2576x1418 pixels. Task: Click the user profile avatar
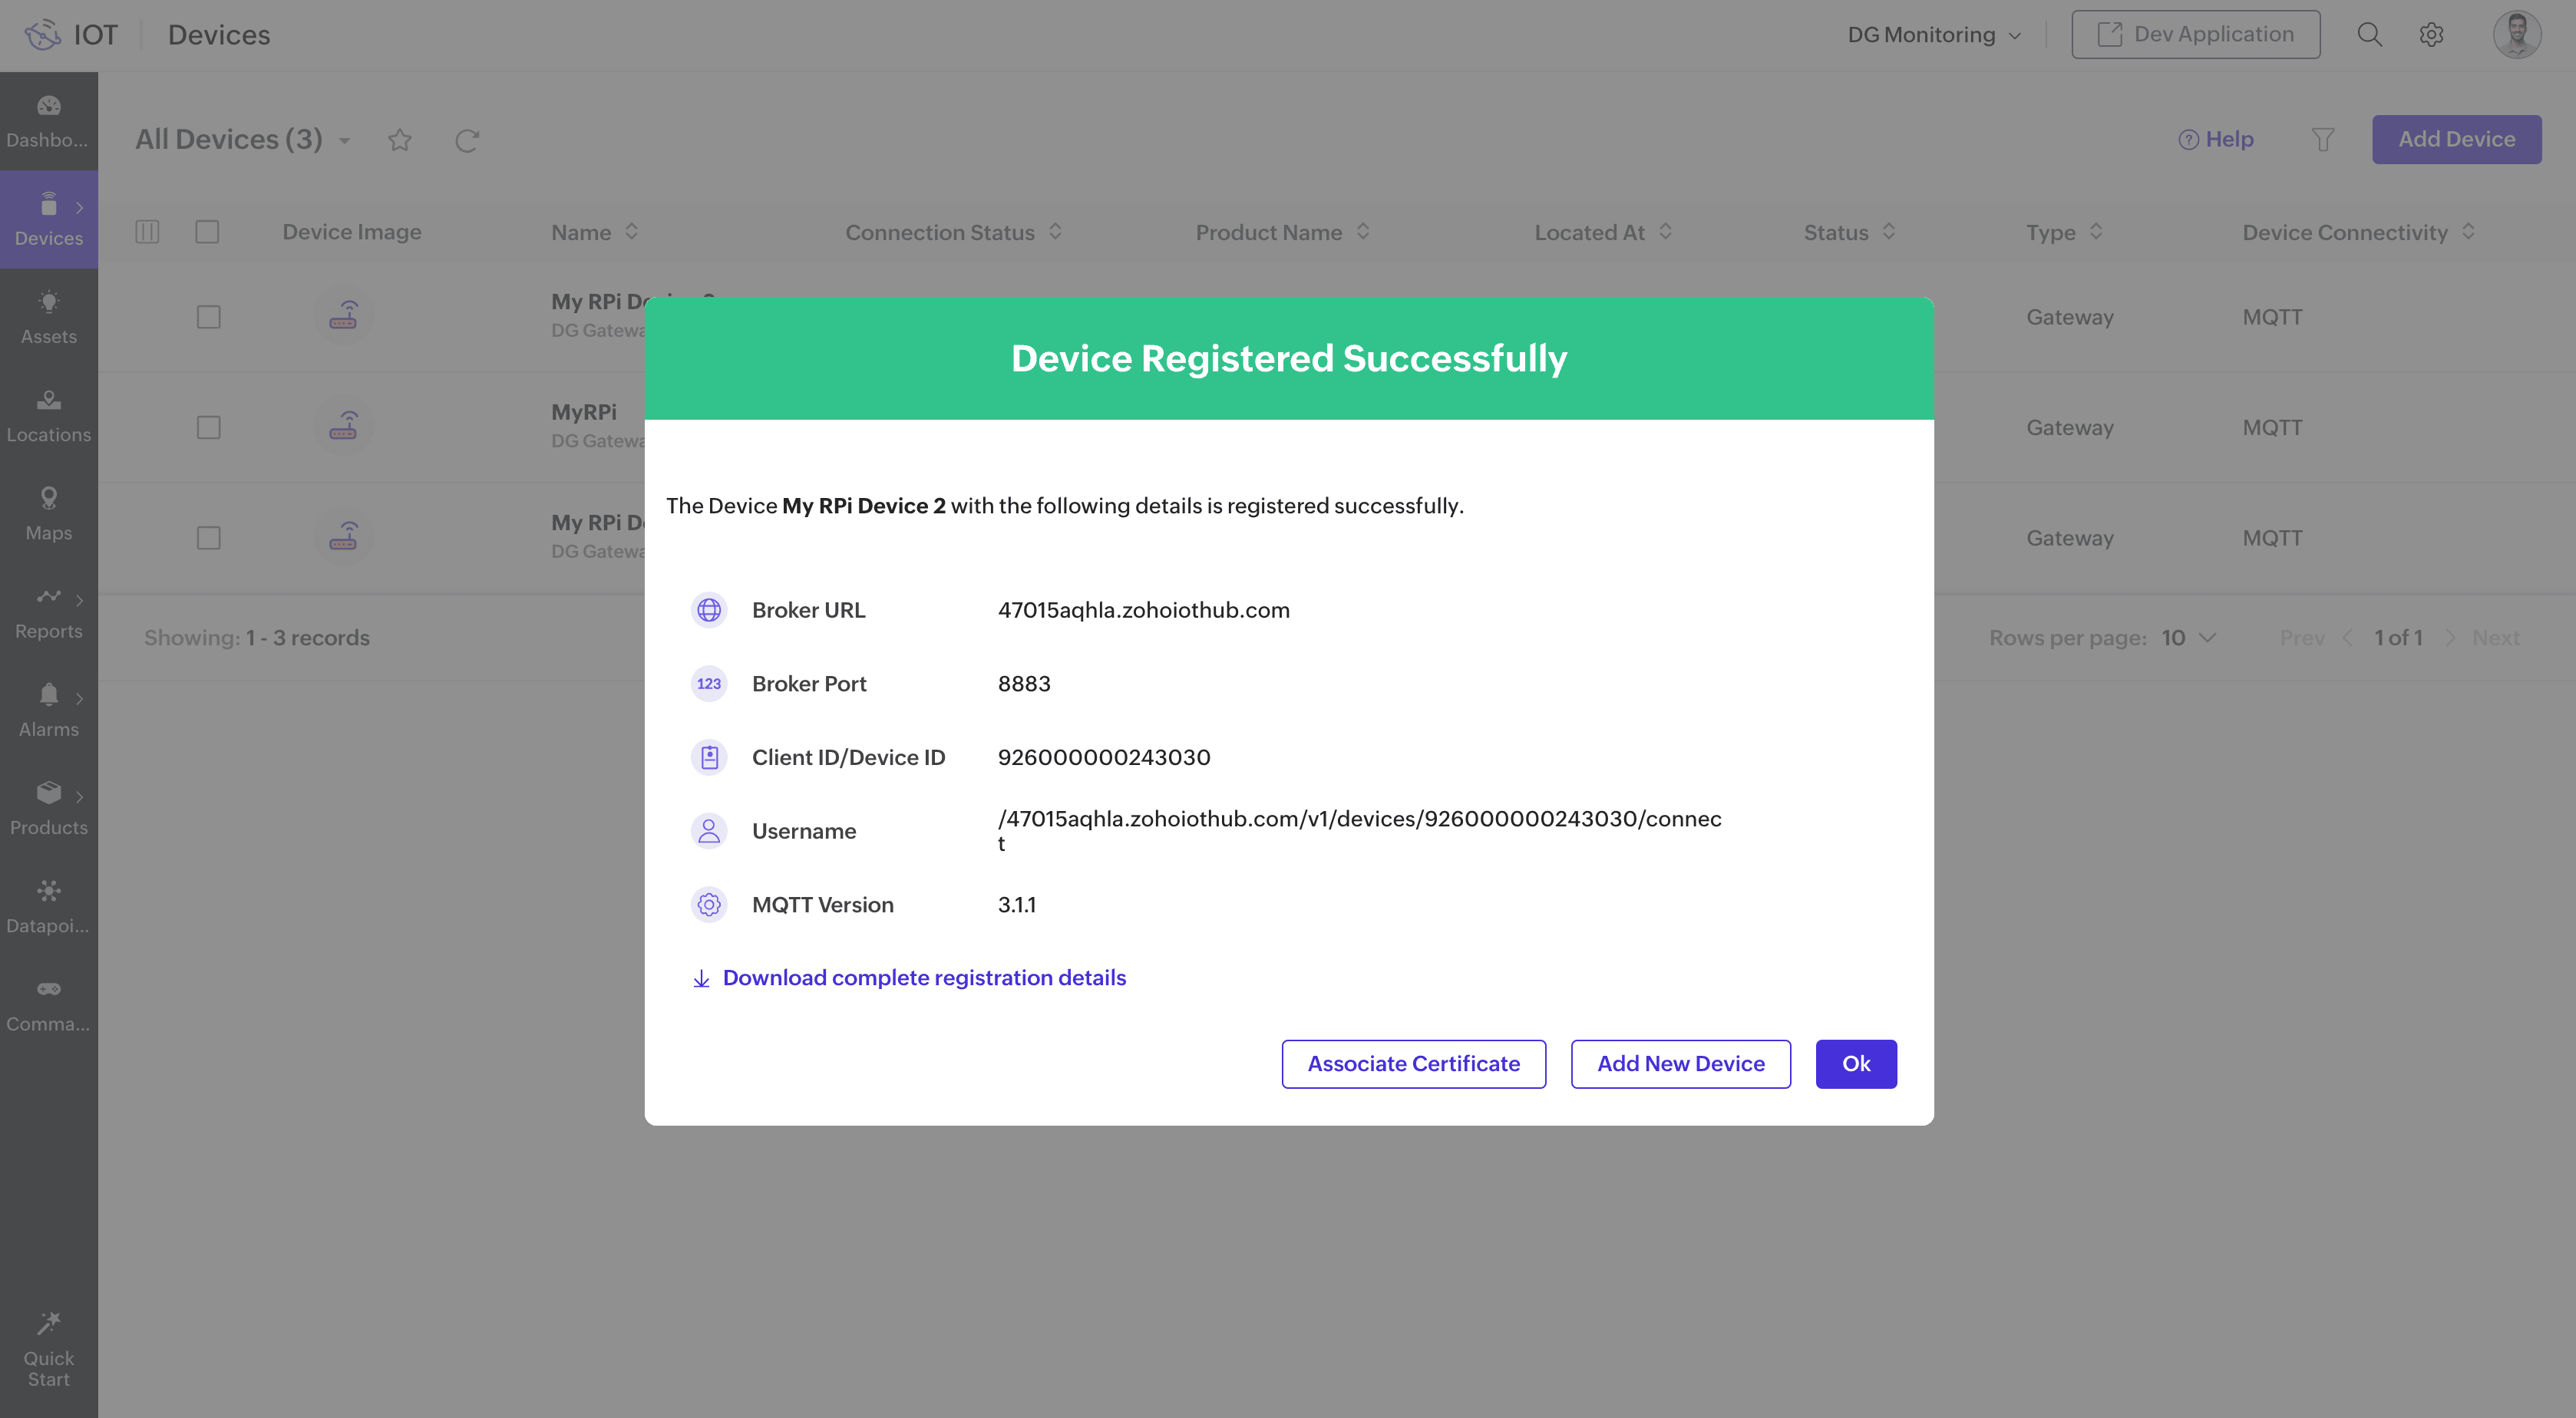(x=2516, y=35)
